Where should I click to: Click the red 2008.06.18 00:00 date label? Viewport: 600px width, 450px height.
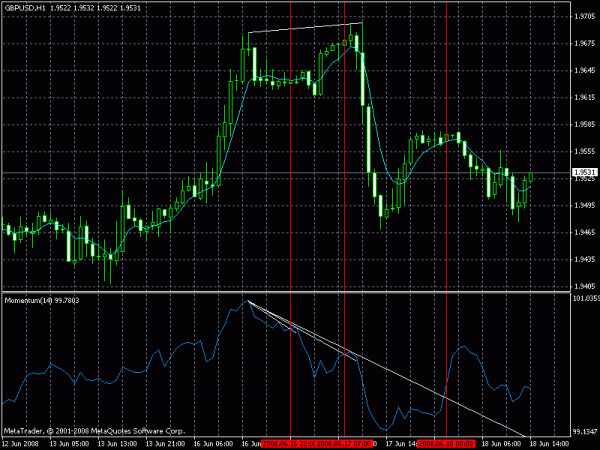click(x=447, y=444)
